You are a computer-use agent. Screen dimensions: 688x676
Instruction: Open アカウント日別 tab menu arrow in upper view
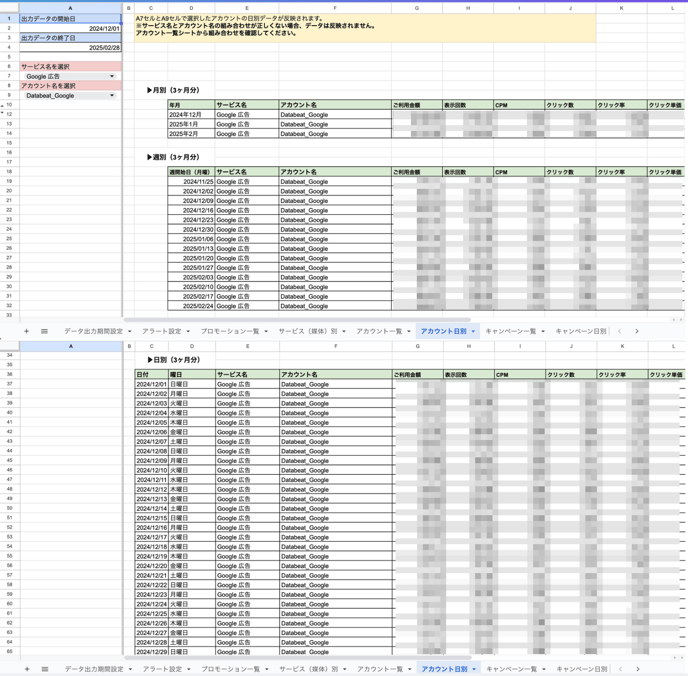click(x=473, y=331)
